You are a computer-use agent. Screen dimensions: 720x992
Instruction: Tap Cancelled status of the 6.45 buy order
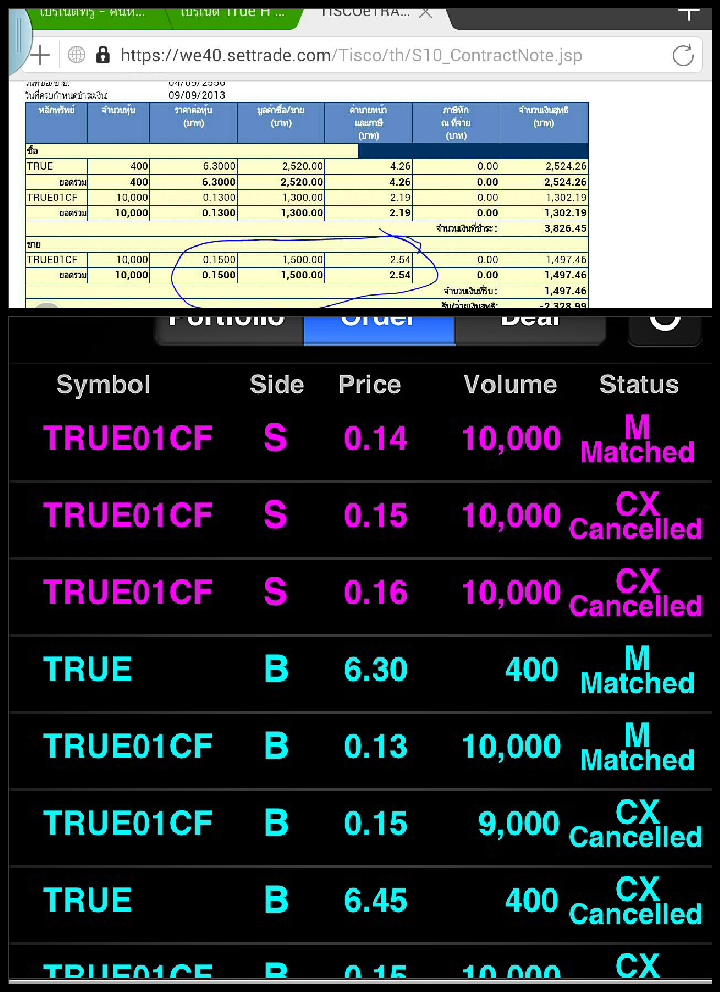(636, 903)
